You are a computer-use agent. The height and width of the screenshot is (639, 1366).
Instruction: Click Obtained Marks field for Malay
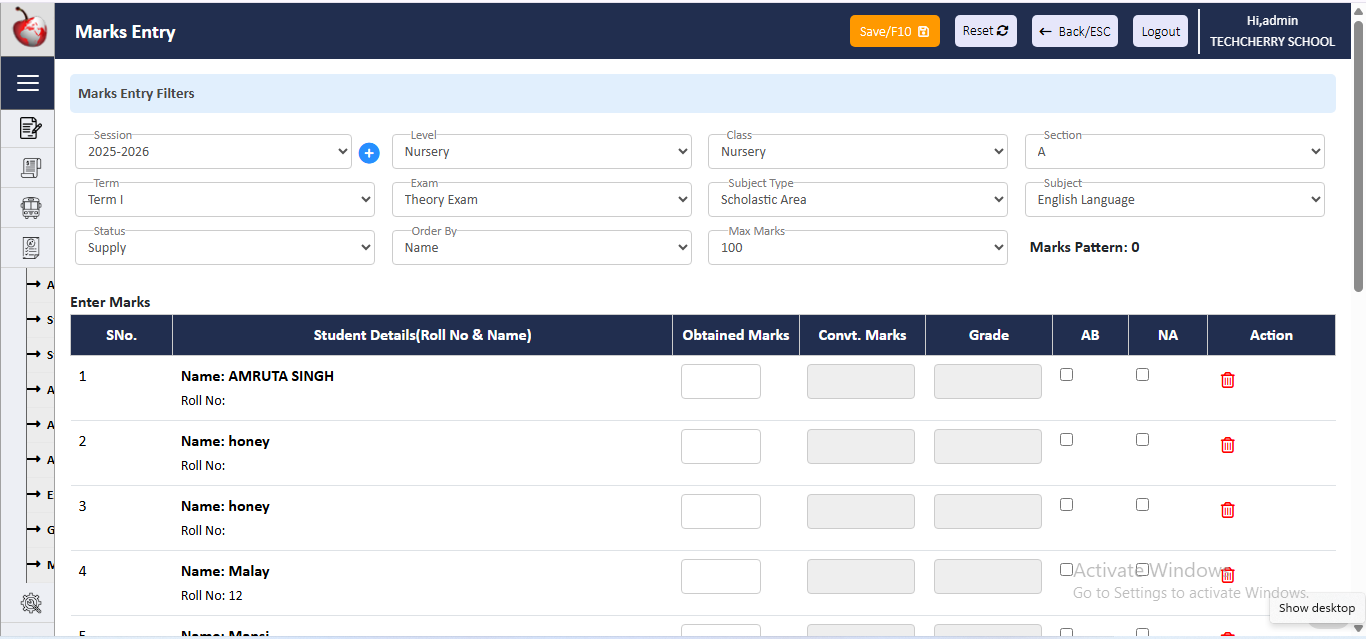(720, 576)
